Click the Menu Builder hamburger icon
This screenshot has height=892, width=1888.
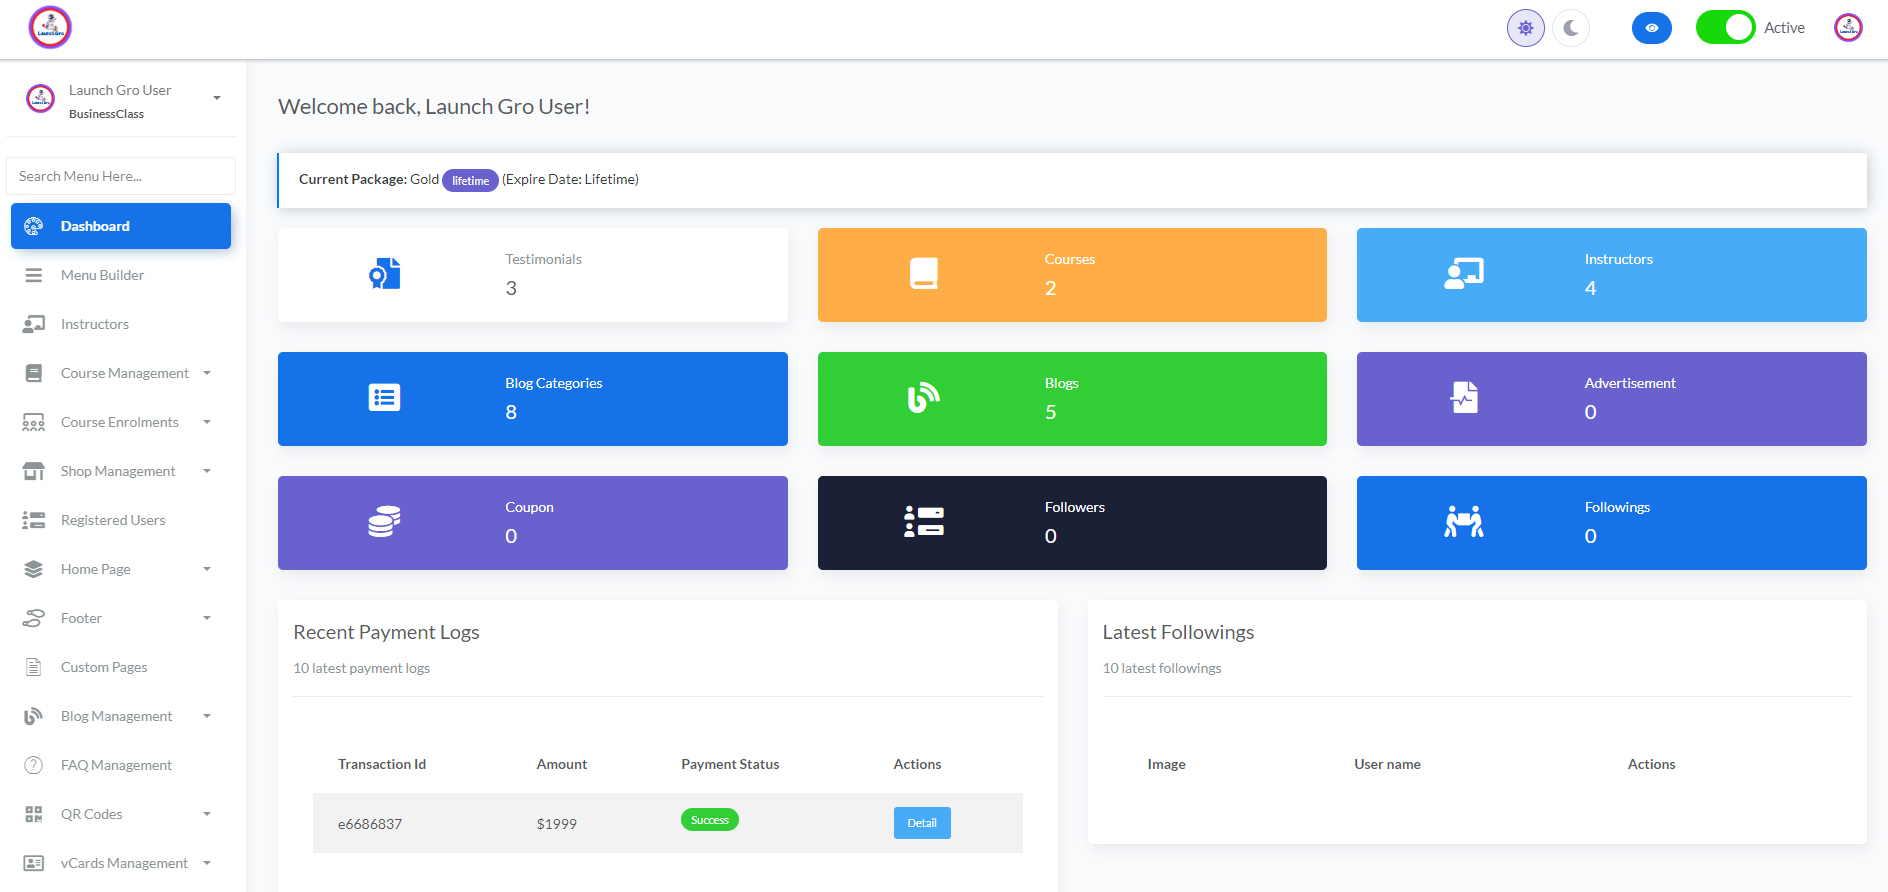34,275
